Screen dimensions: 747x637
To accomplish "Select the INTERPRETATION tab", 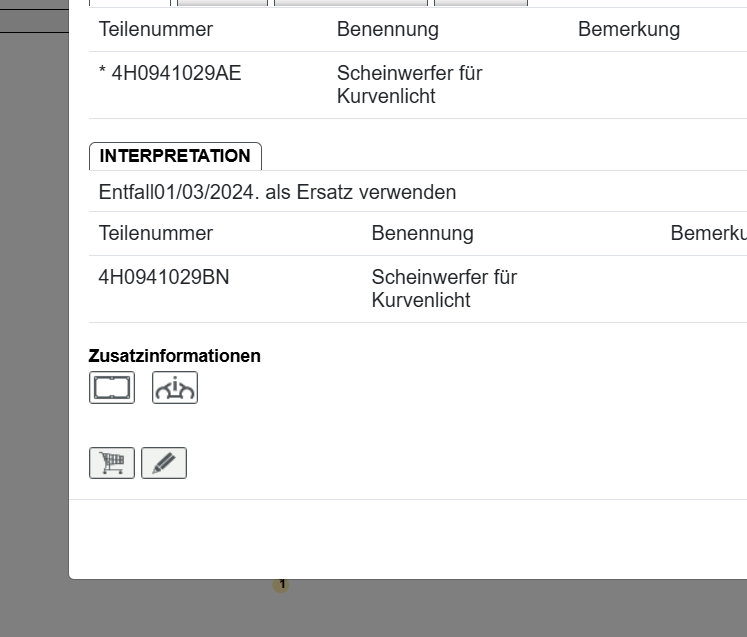I will click(x=175, y=156).
